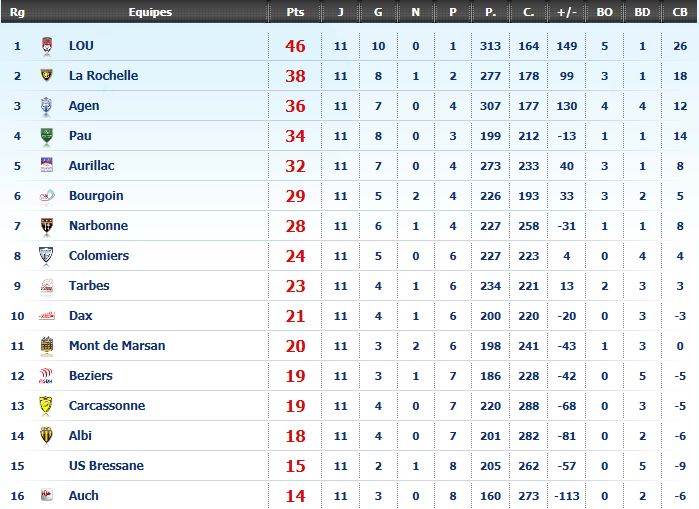Open the US Bressane team link
The width and height of the screenshot is (699, 509).
click(x=106, y=465)
